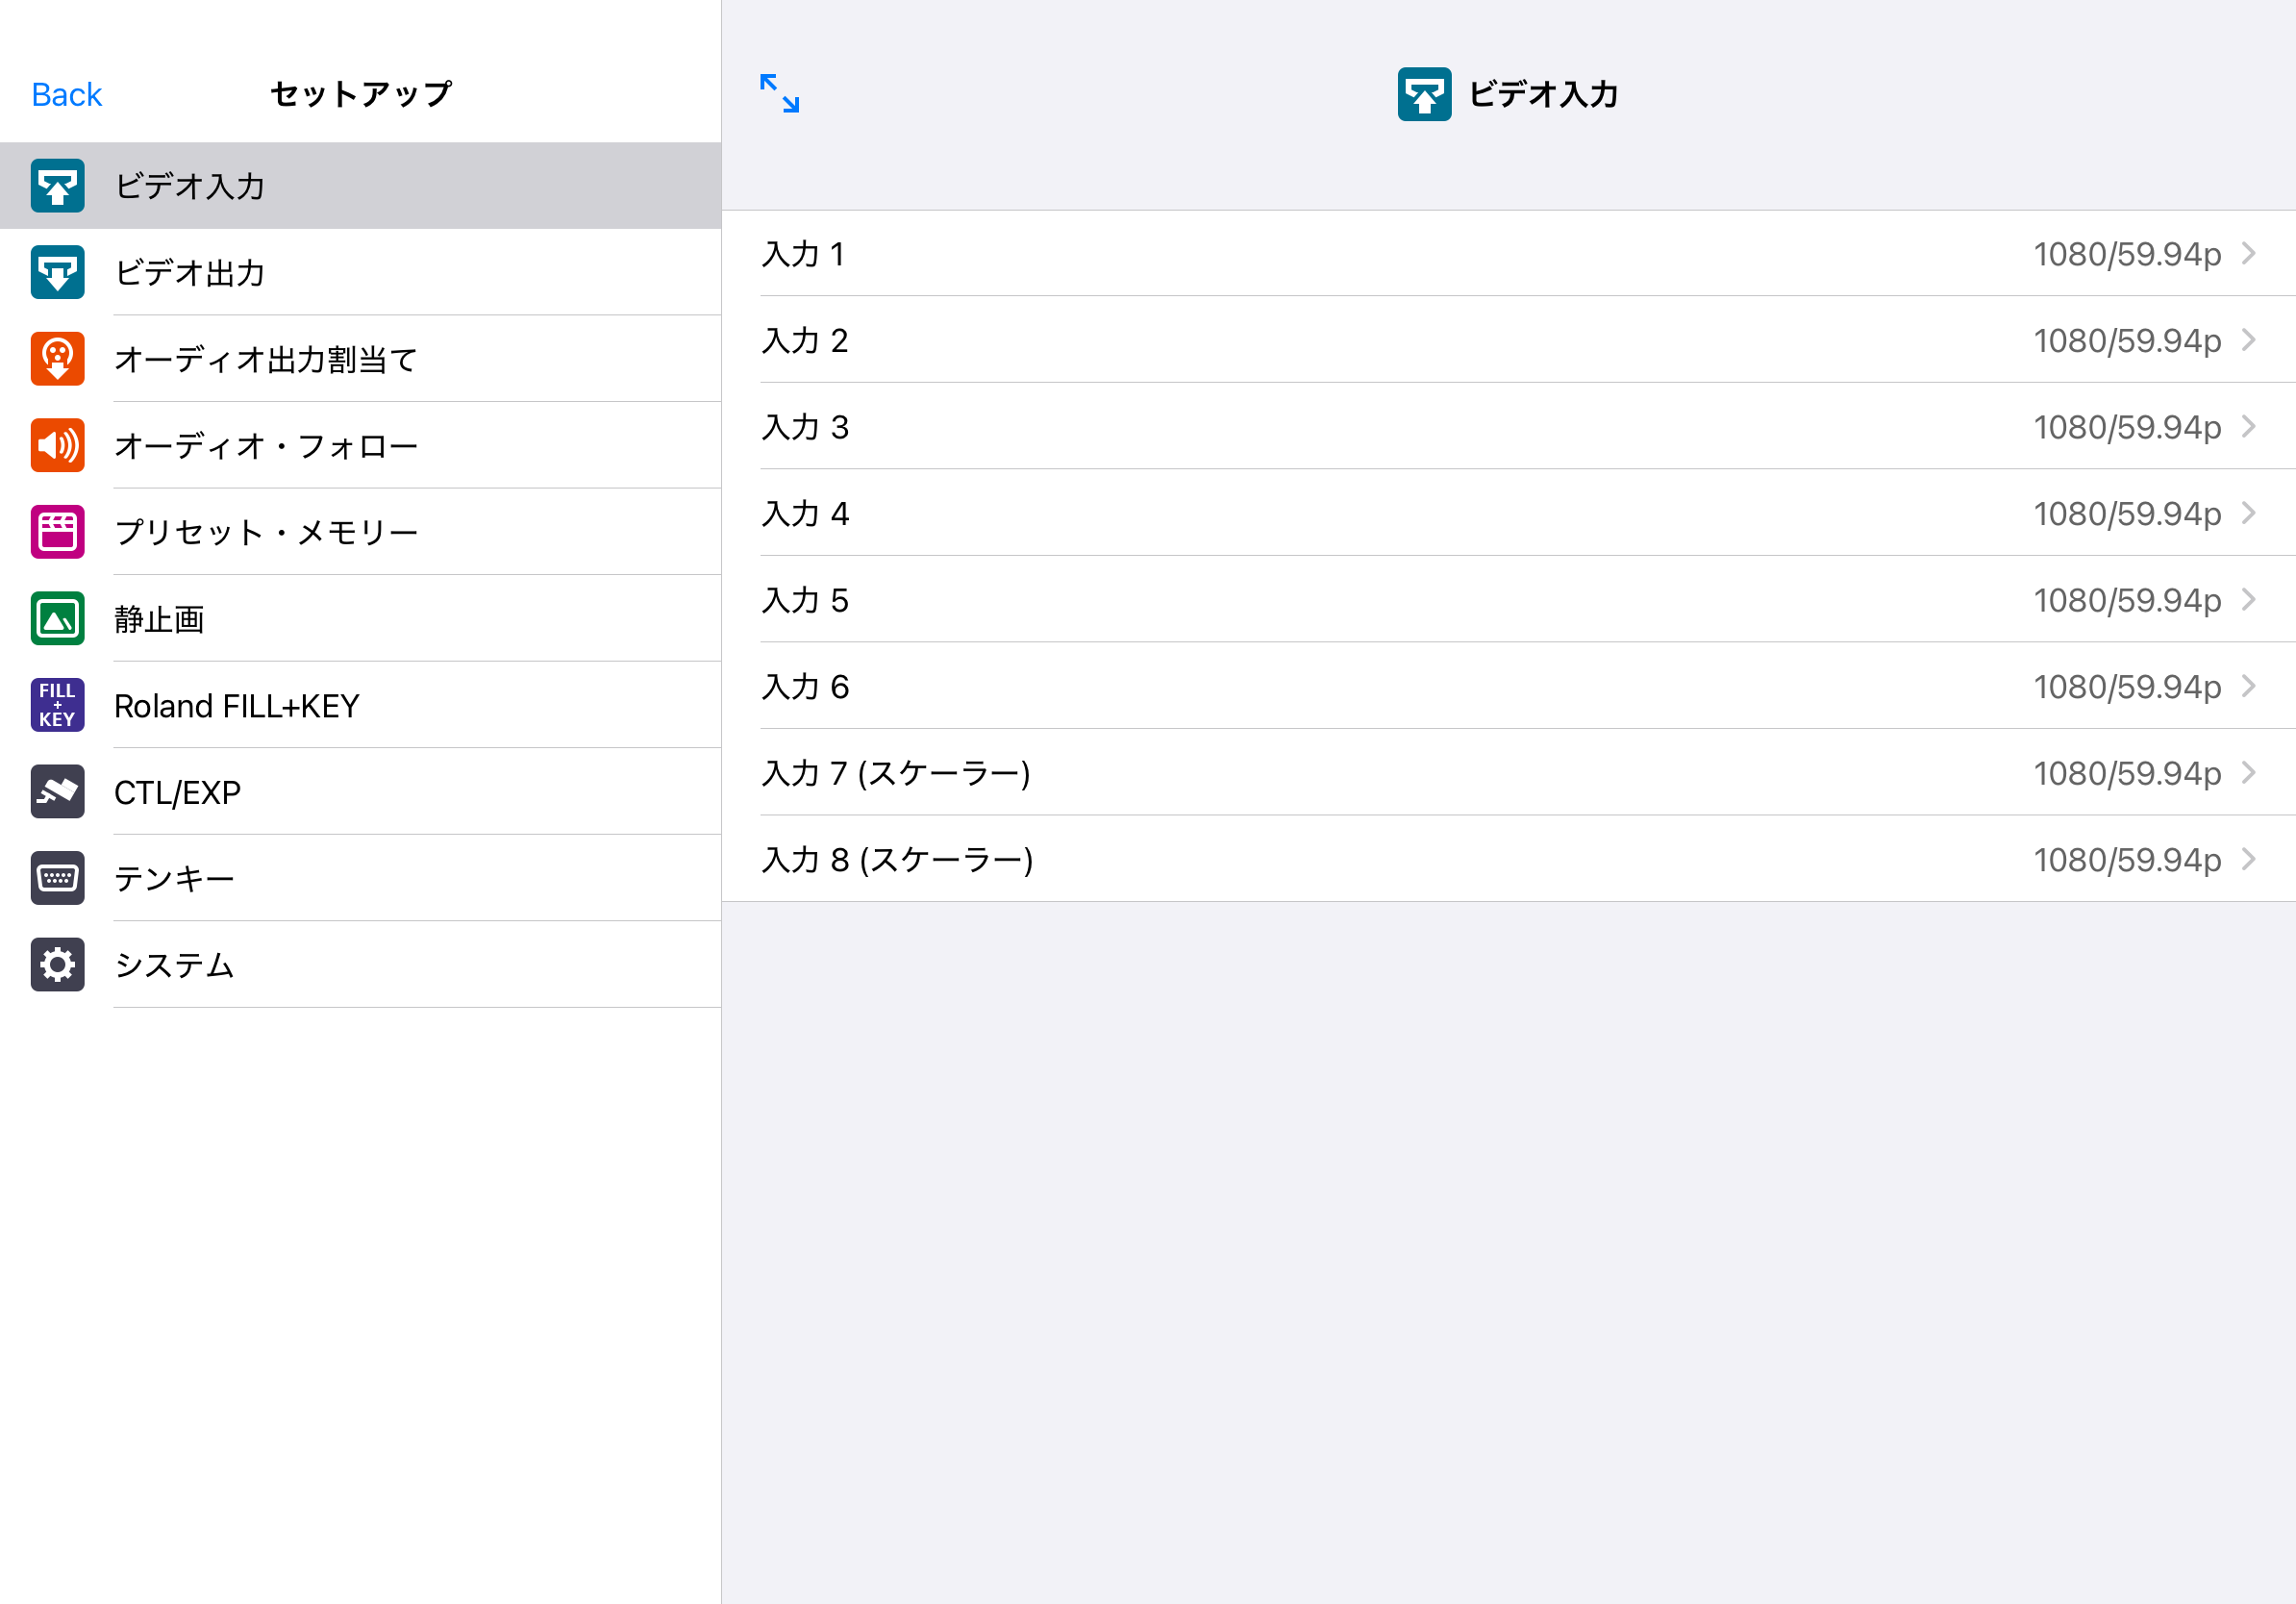
Task: Click the magenta Preset Memory icon
Action: (57, 532)
